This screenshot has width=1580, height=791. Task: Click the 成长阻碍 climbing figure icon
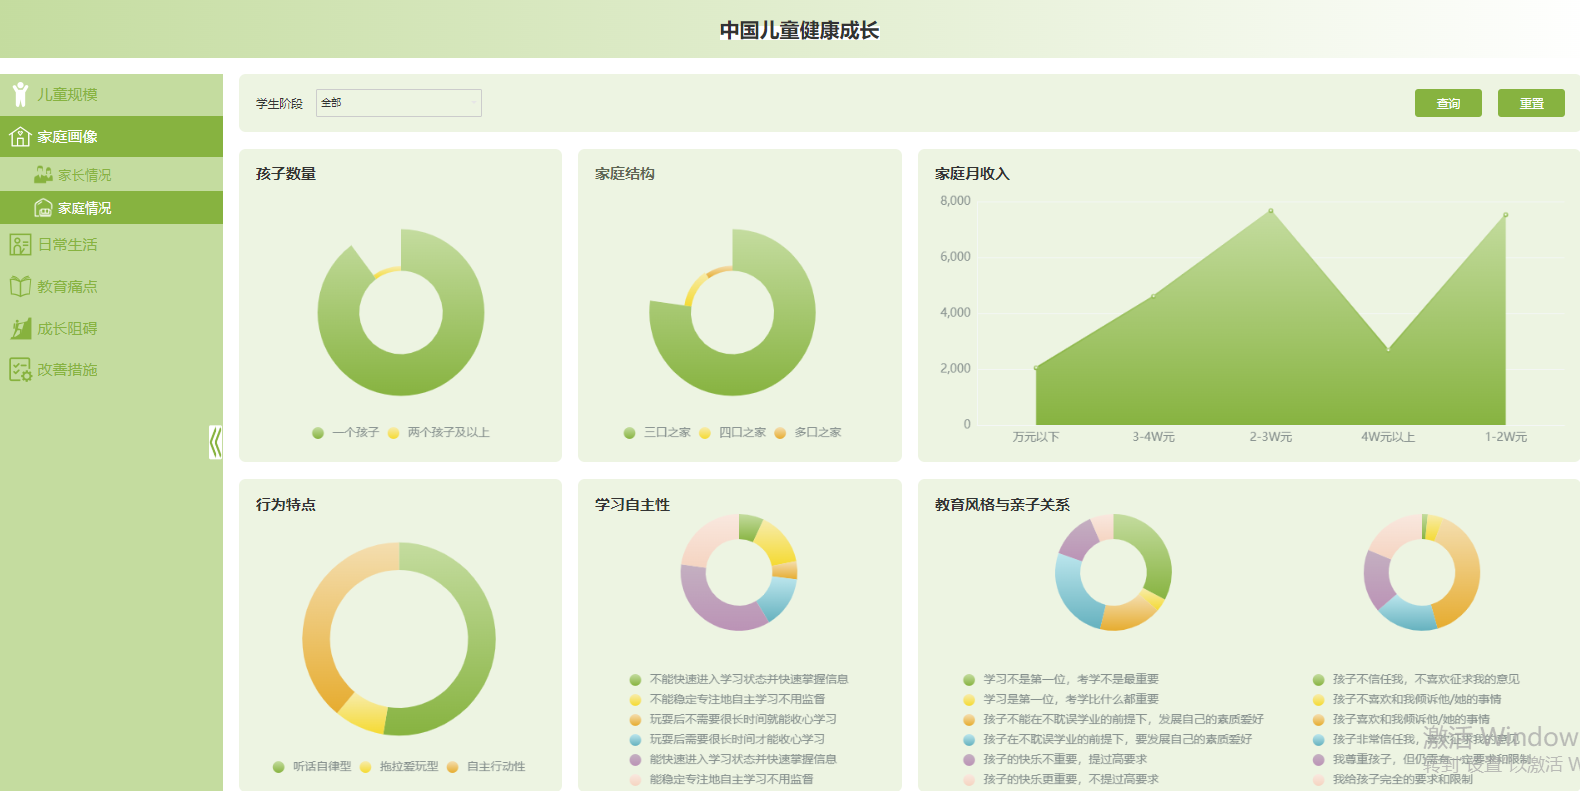pos(20,328)
